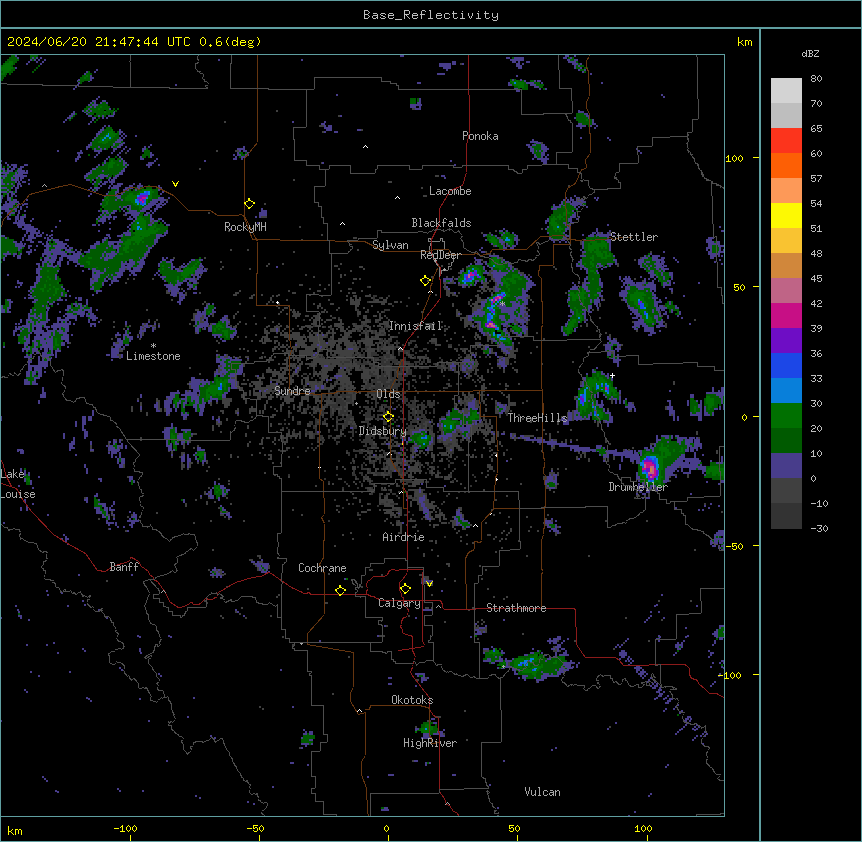Click the Lacombe city label
Viewport: 862px width, 842px height.
click(450, 191)
